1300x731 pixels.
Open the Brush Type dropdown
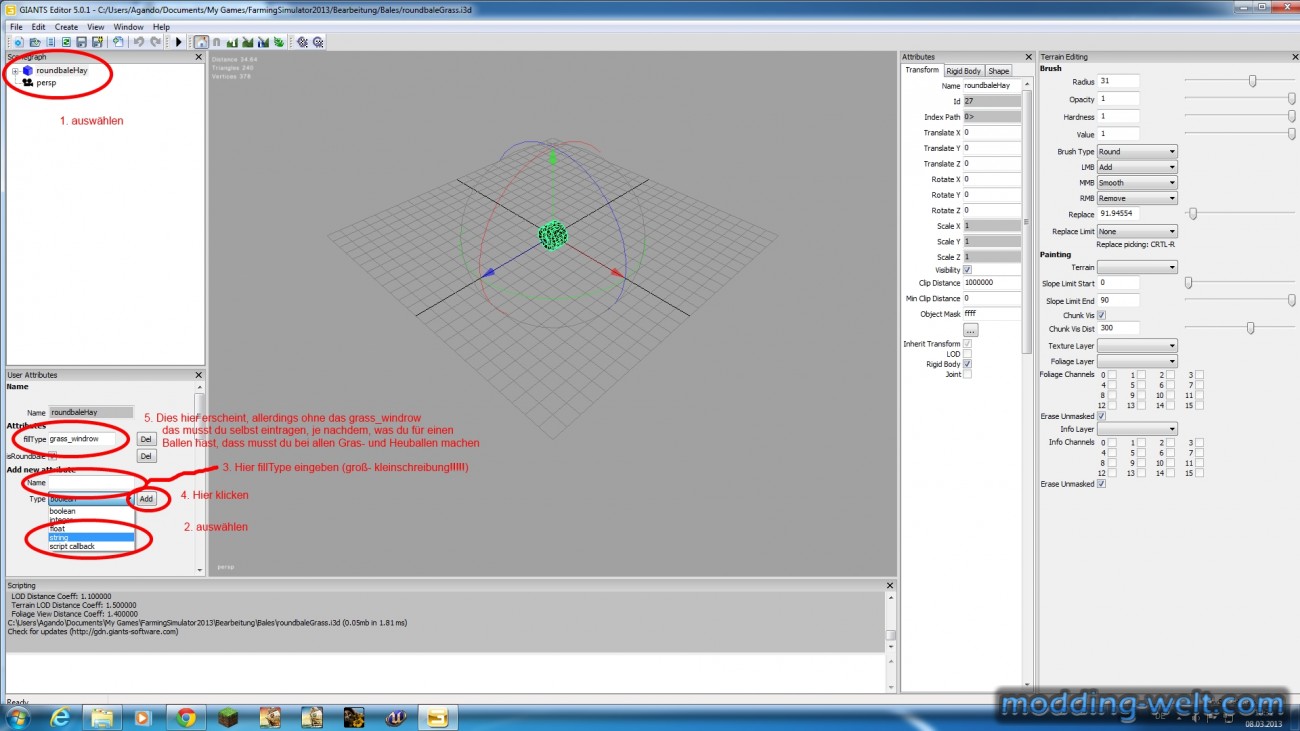click(1137, 152)
